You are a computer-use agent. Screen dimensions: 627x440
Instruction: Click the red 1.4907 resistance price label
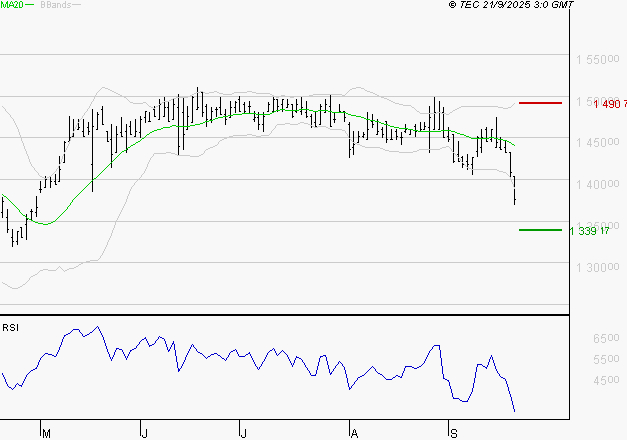[x=609, y=103]
